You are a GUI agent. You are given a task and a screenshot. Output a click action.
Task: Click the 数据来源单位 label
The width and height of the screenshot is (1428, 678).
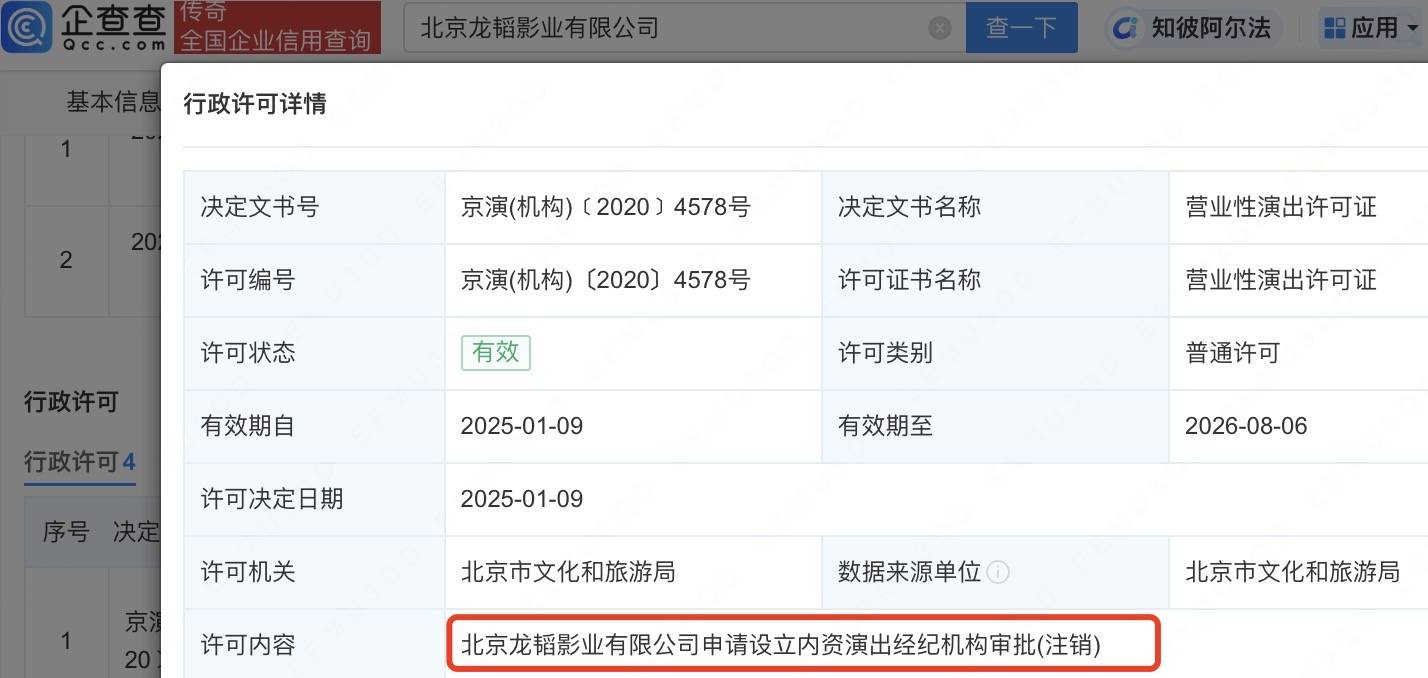[x=909, y=572]
